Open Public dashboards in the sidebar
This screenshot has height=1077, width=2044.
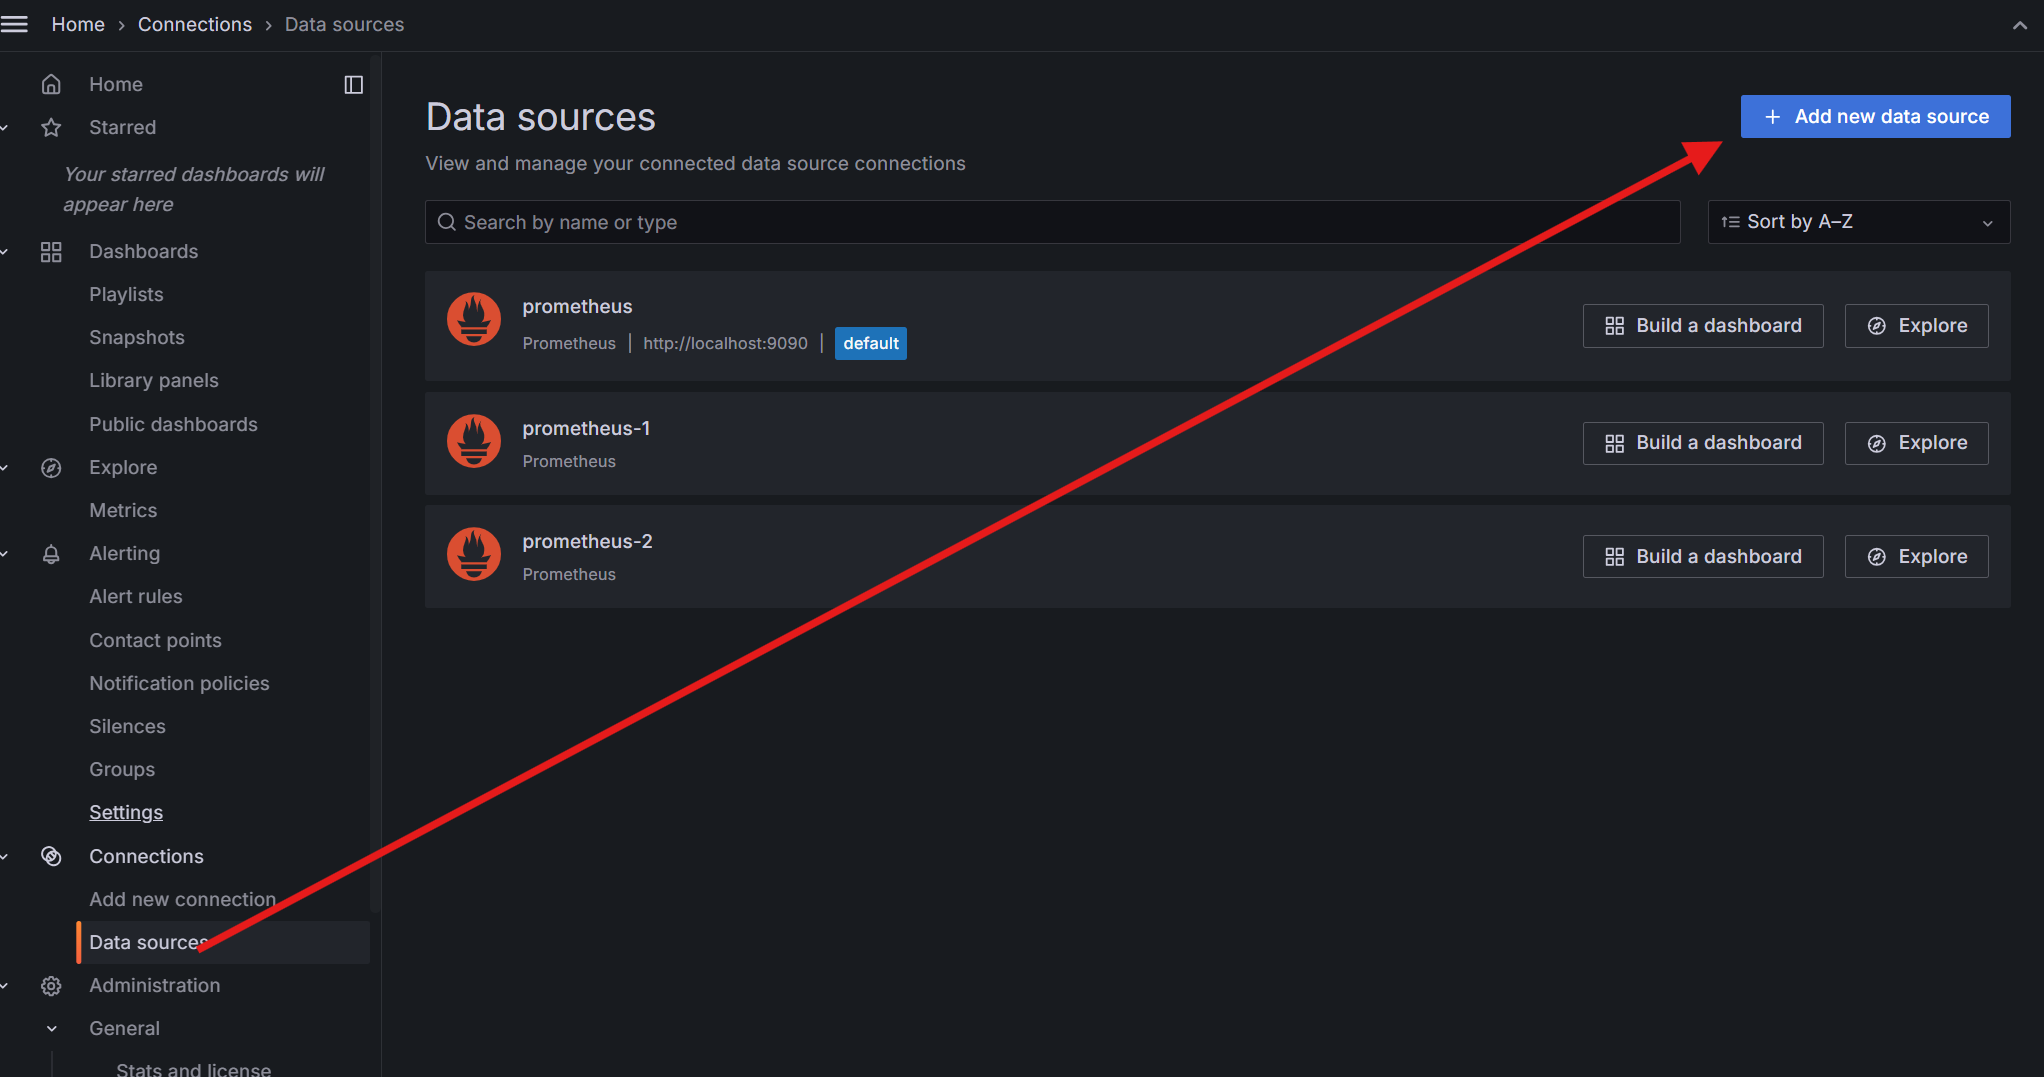click(x=173, y=424)
